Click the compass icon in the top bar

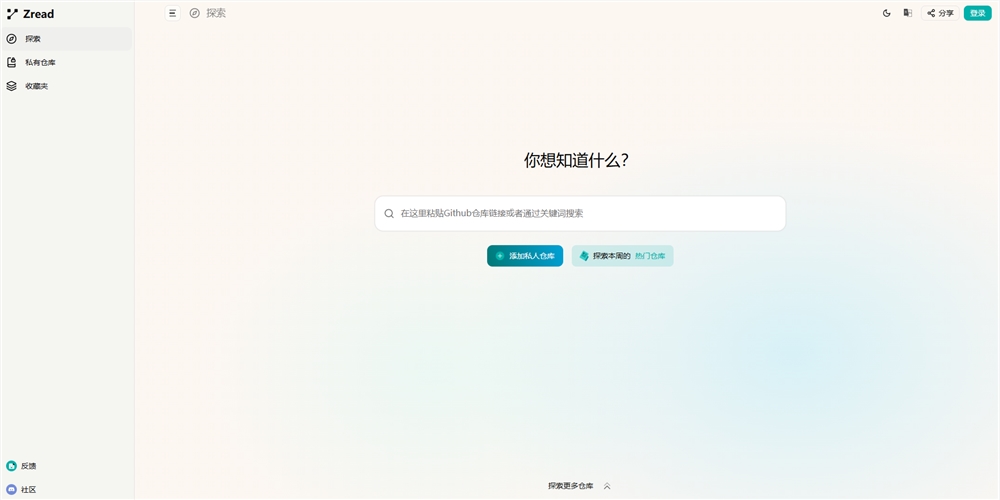pos(195,13)
